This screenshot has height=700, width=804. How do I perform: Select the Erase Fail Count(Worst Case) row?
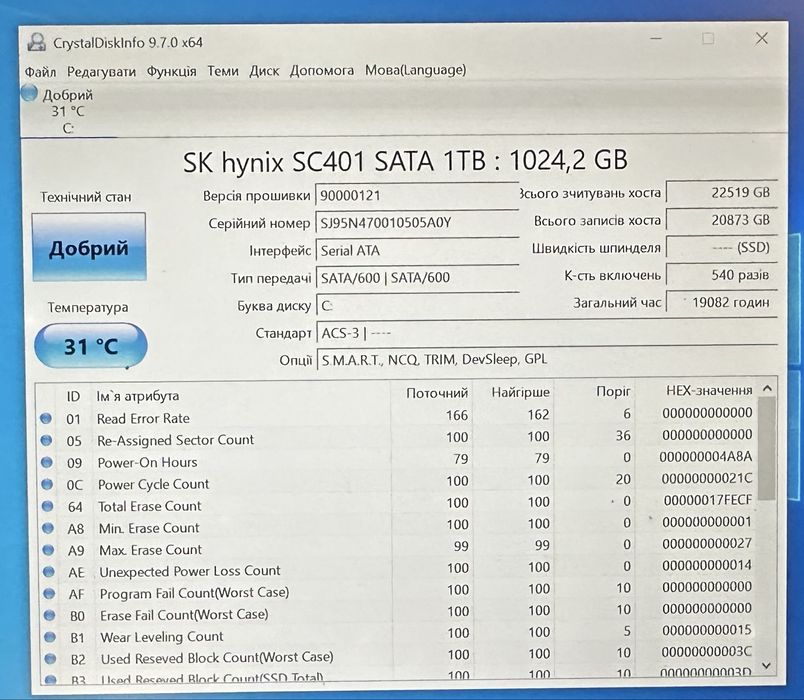pyautogui.click(x=398, y=612)
